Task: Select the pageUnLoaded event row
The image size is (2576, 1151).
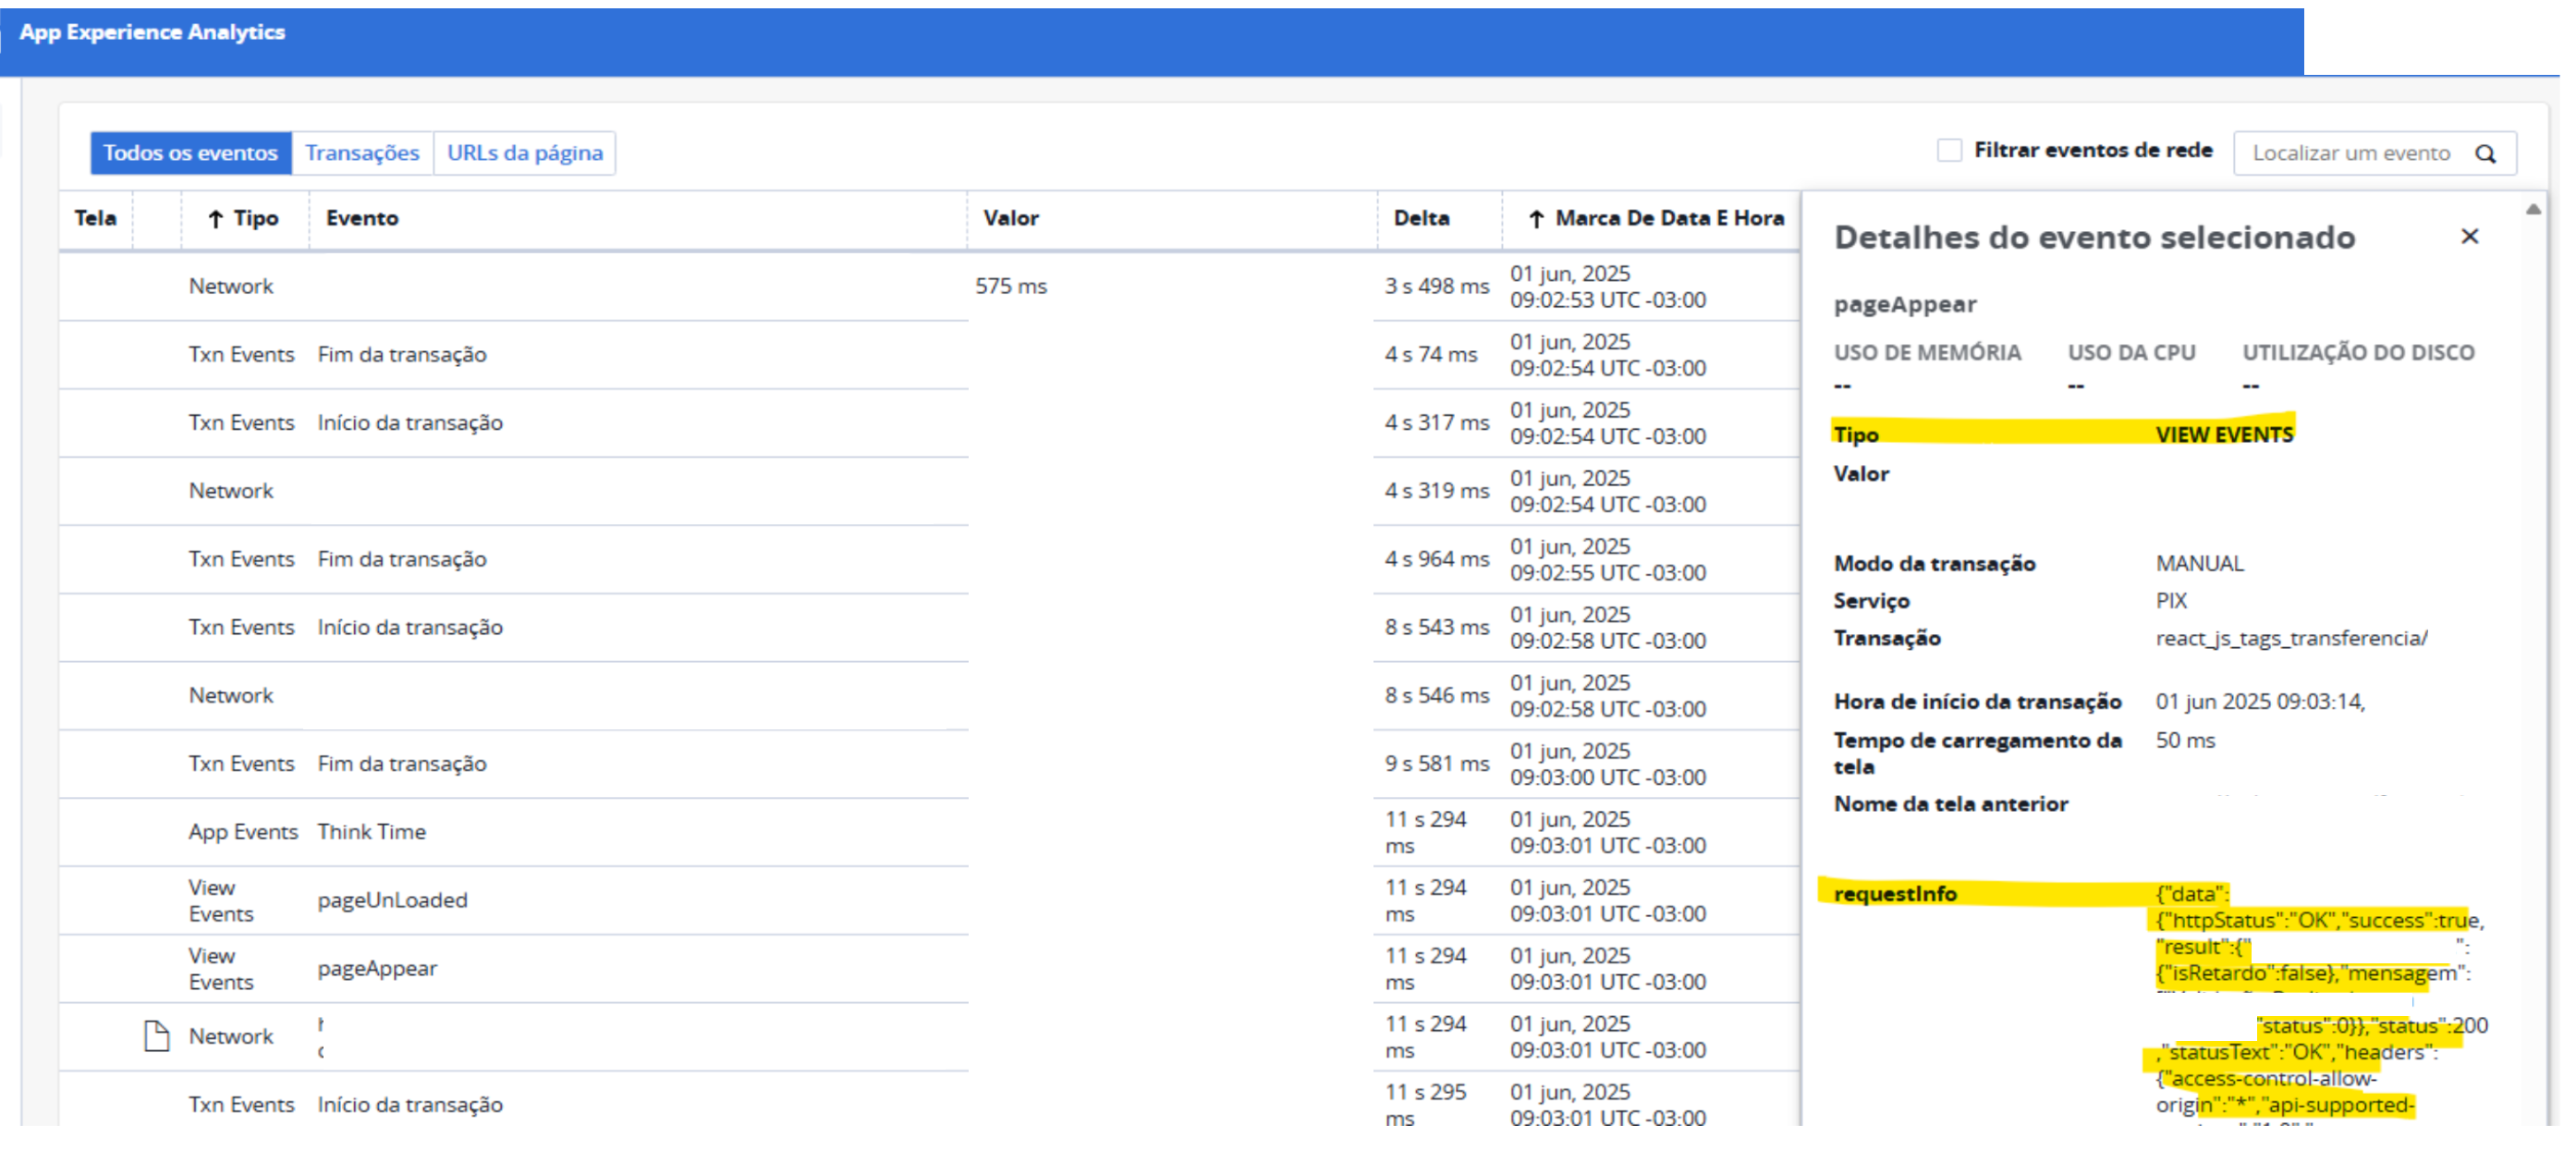Action: pyautogui.click(x=392, y=901)
